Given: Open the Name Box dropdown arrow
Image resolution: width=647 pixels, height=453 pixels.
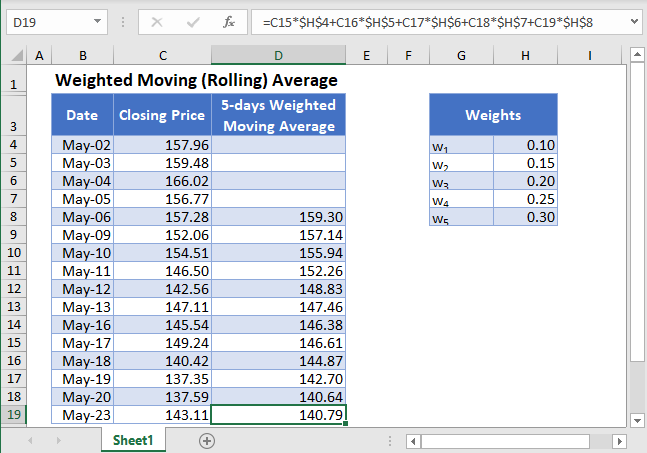Looking at the screenshot, I should pos(97,21).
